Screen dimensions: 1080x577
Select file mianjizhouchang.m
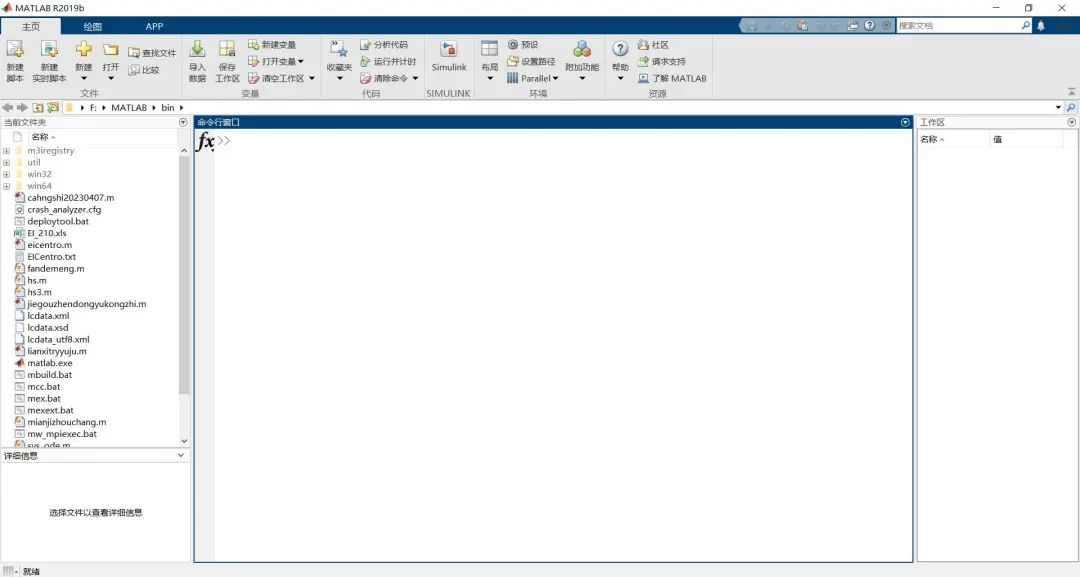[66, 422]
